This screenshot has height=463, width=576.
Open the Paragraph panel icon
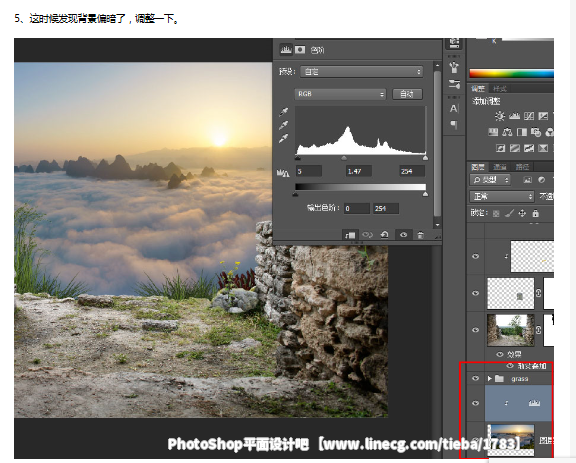(x=454, y=125)
